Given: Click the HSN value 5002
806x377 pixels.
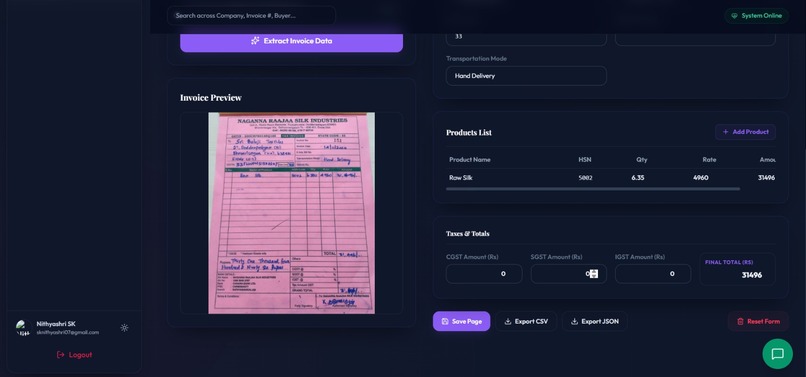Looking at the screenshot, I should coord(585,178).
